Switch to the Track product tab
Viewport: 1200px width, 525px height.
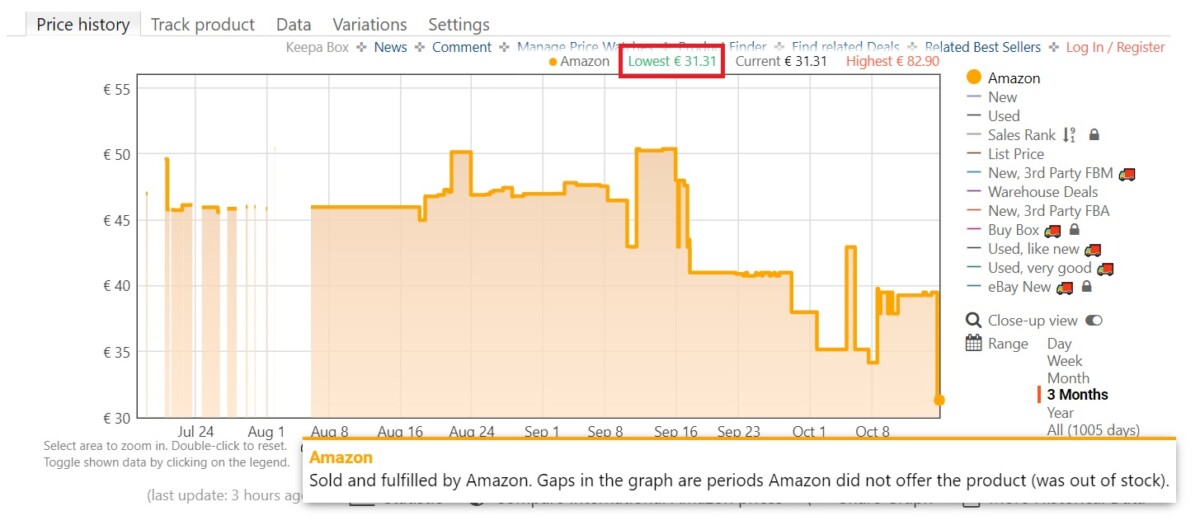203,24
